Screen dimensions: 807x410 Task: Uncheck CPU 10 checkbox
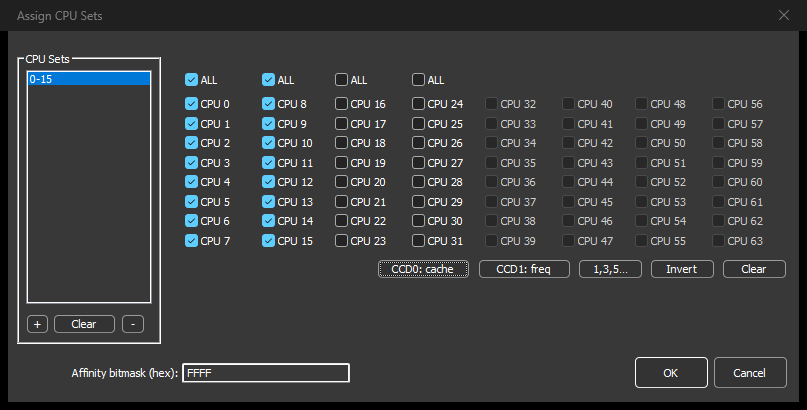268,143
